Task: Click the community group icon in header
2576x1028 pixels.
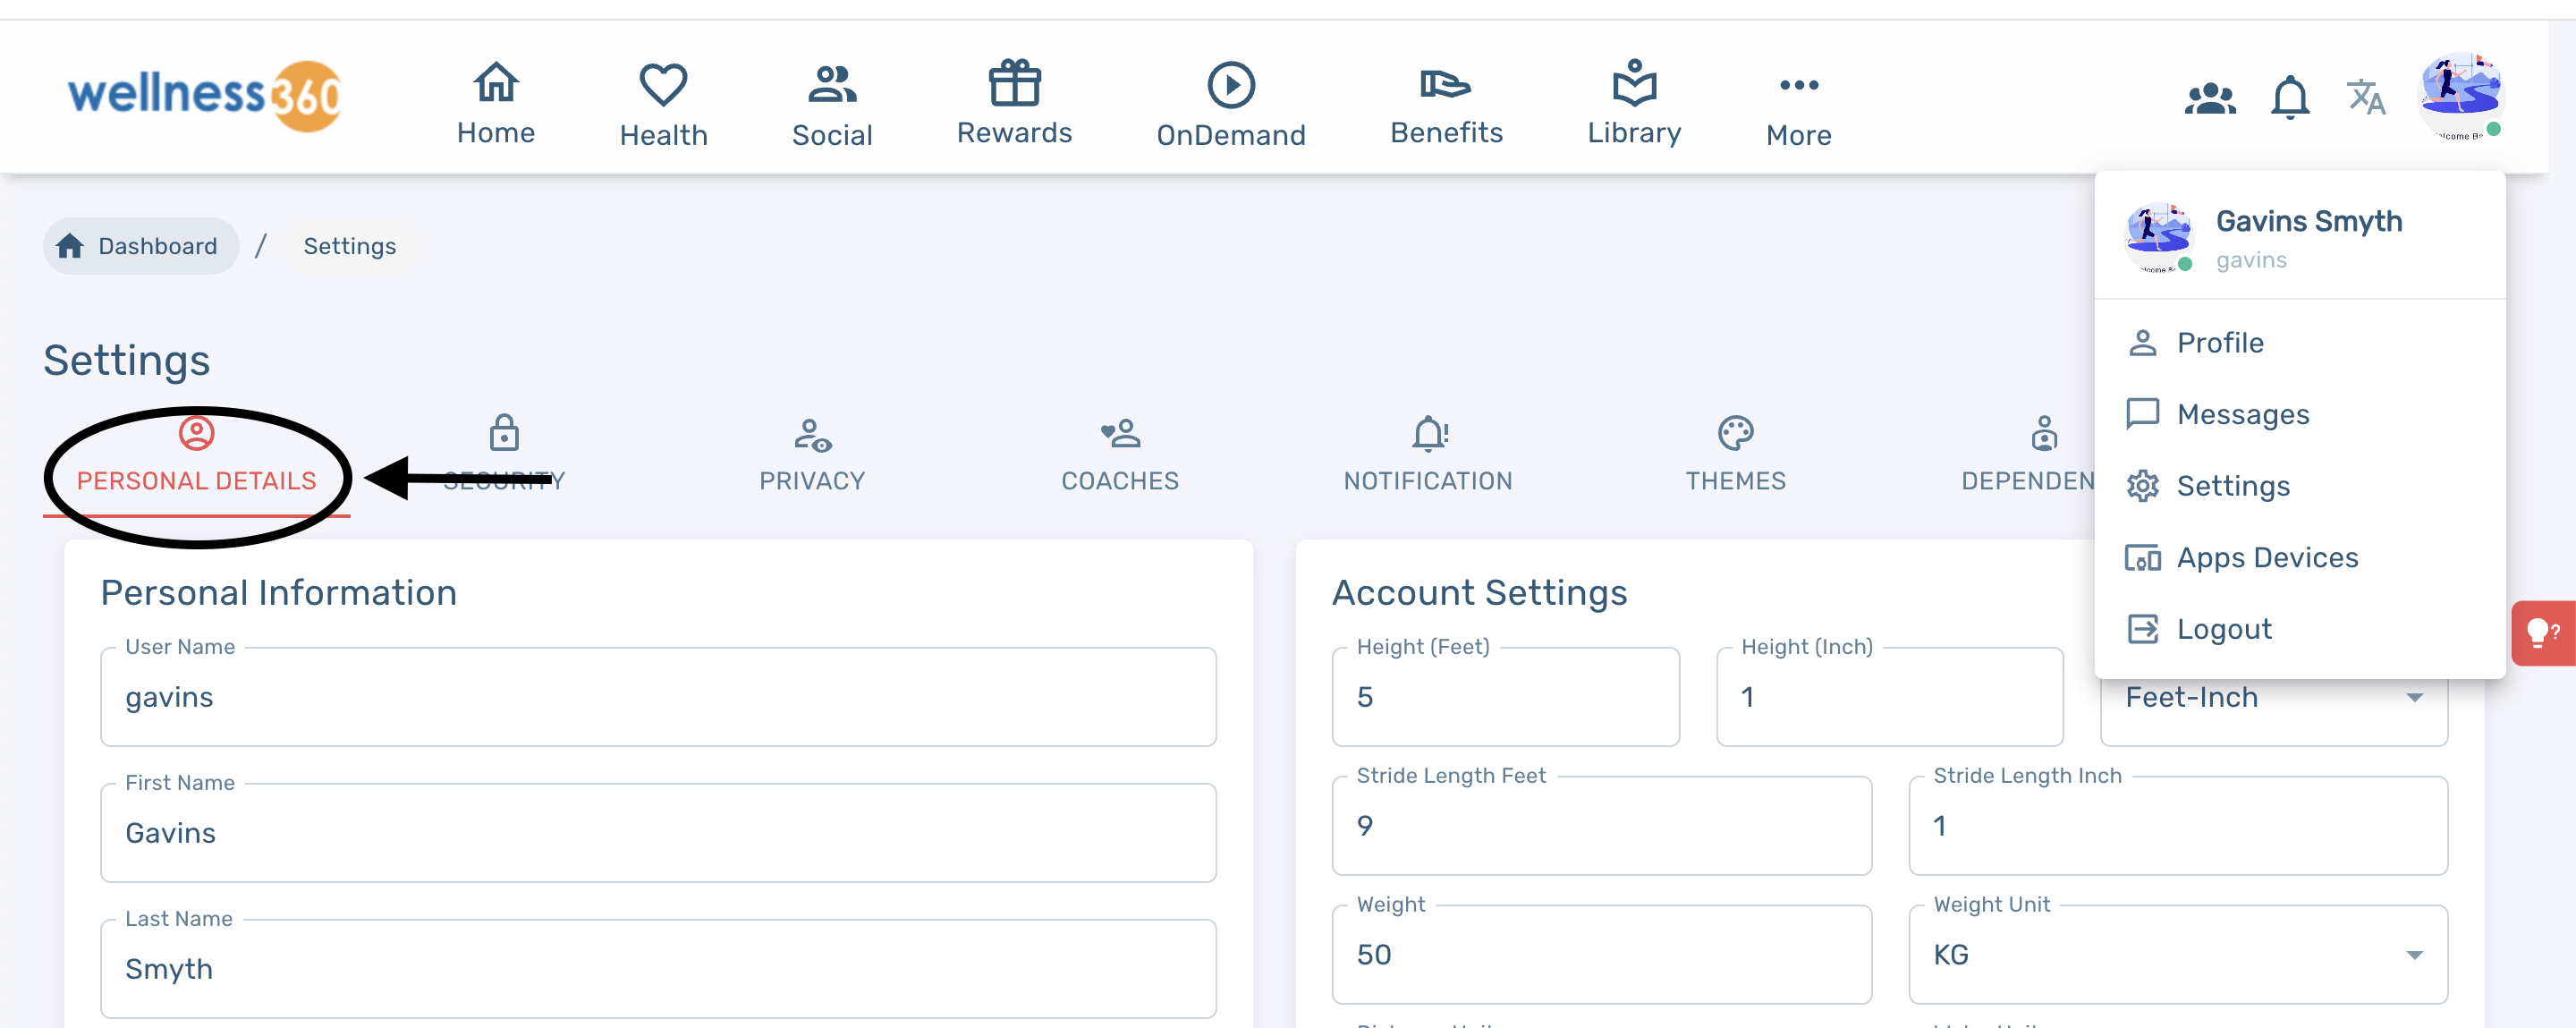Action: coord(2209,98)
